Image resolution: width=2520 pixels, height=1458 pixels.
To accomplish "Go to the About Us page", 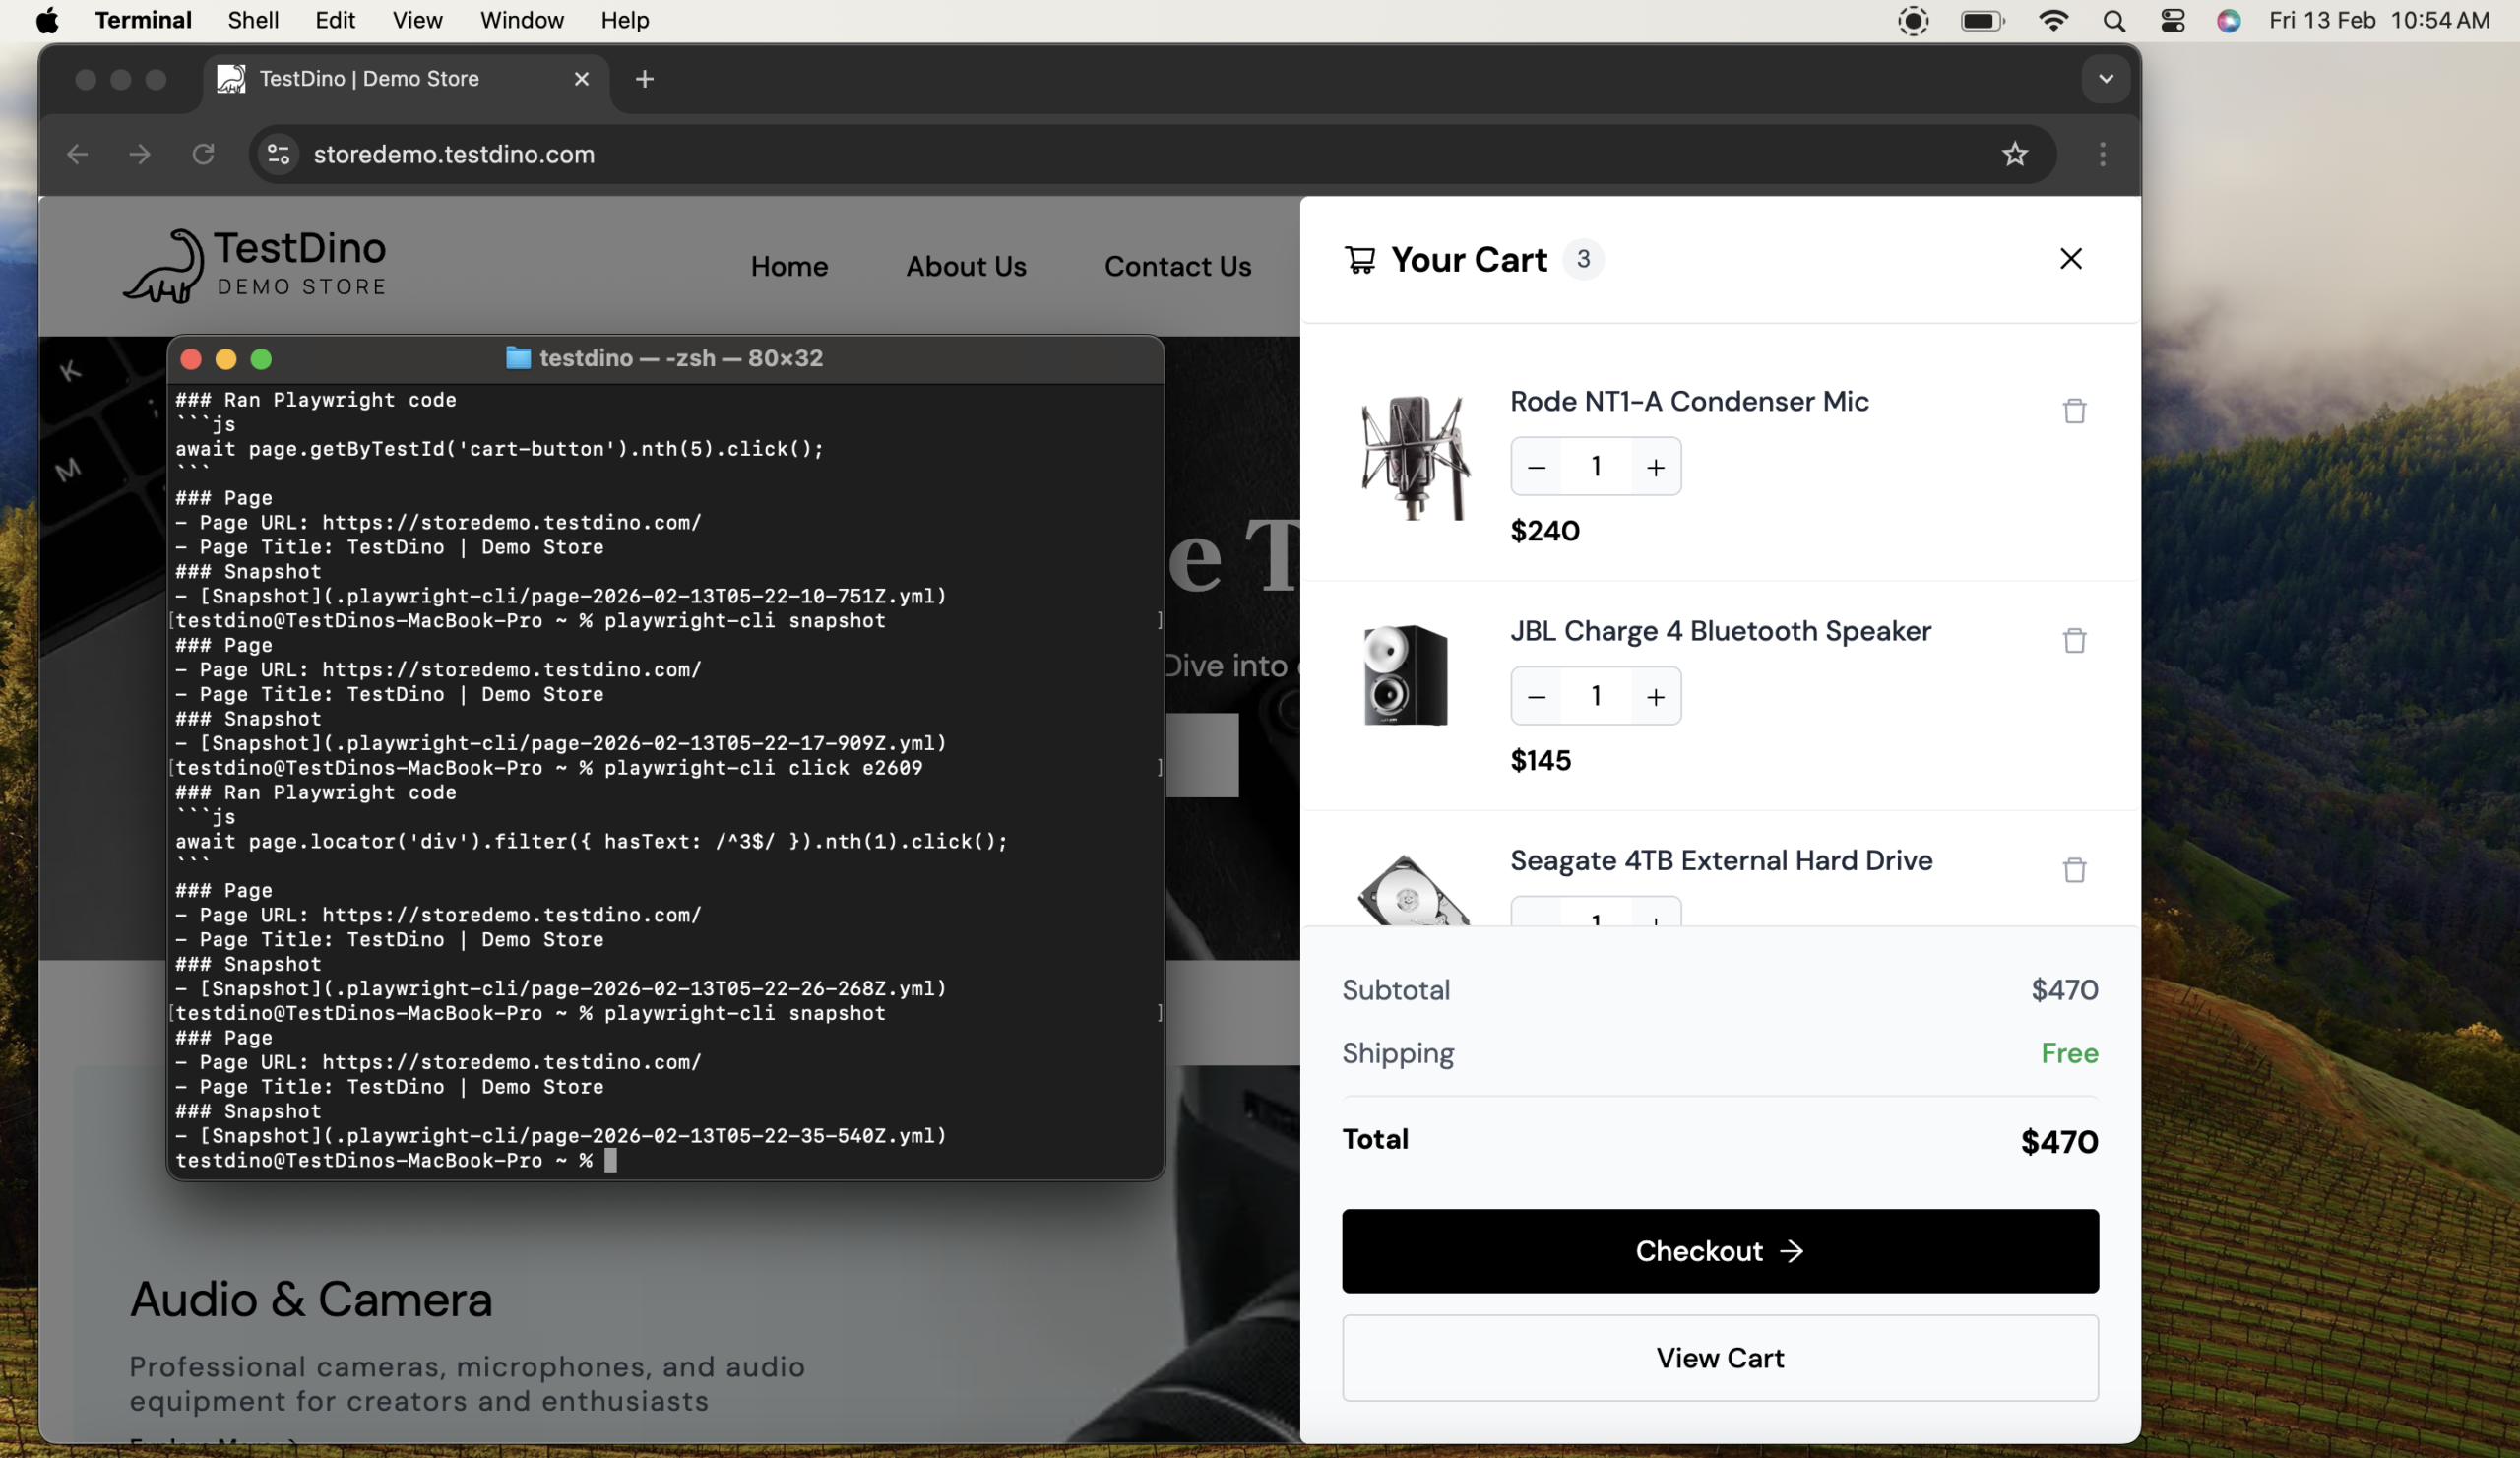I will pos(965,266).
